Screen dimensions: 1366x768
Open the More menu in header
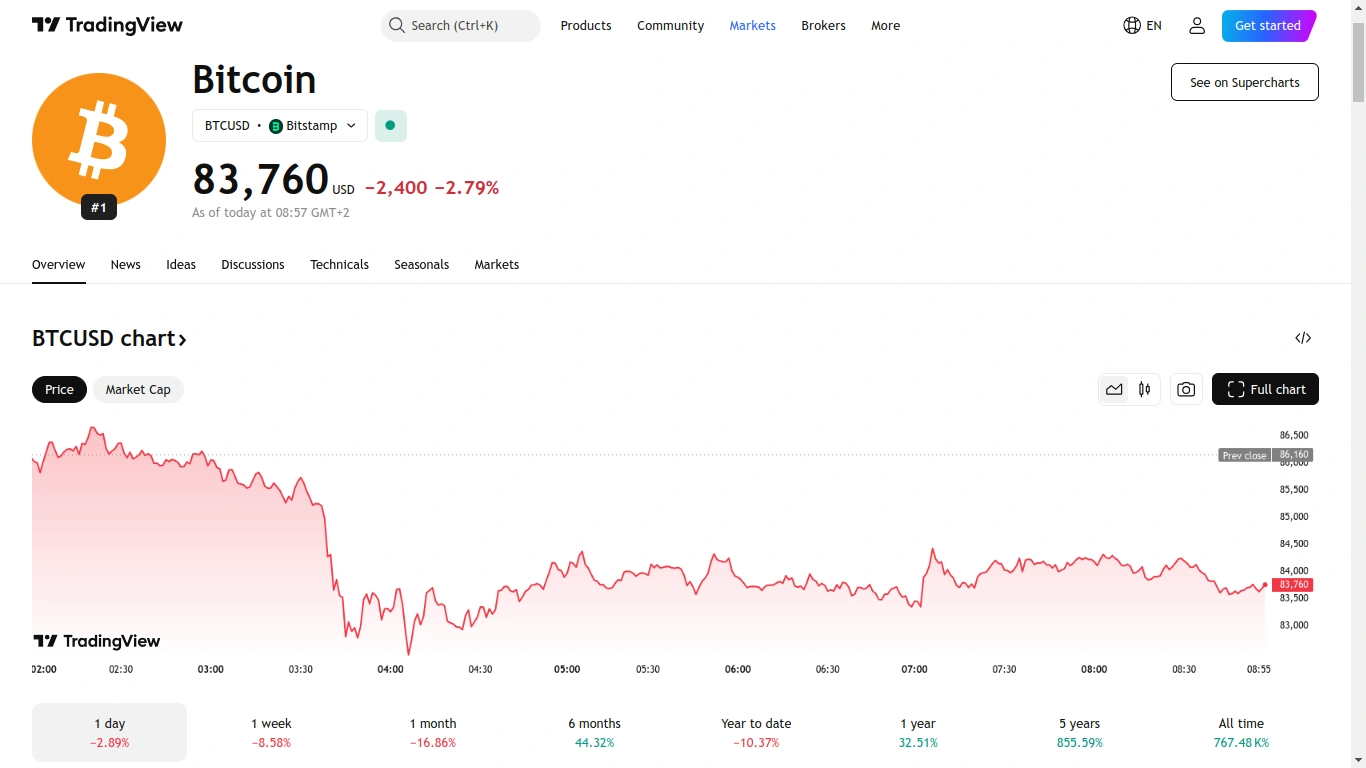[x=885, y=26]
